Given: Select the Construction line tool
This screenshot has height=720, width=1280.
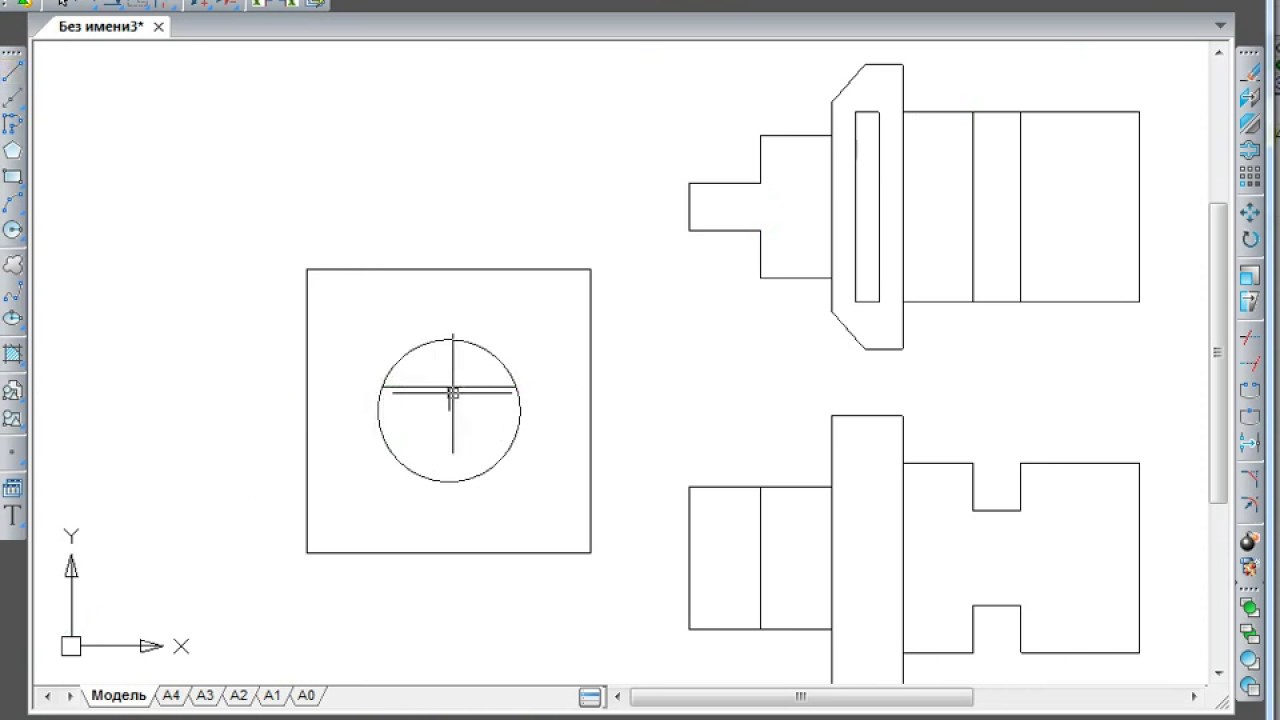Looking at the screenshot, I should pos(12,98).
